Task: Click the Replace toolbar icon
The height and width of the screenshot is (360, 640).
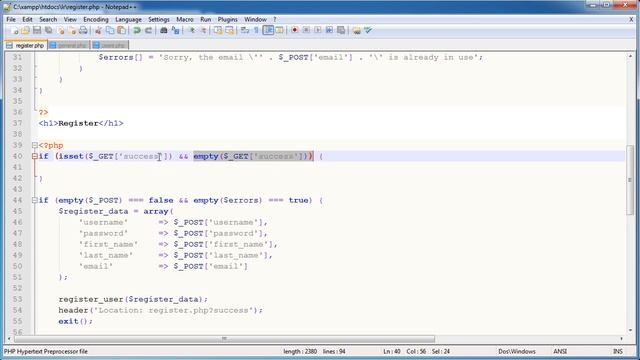Action: coord(176,31)
